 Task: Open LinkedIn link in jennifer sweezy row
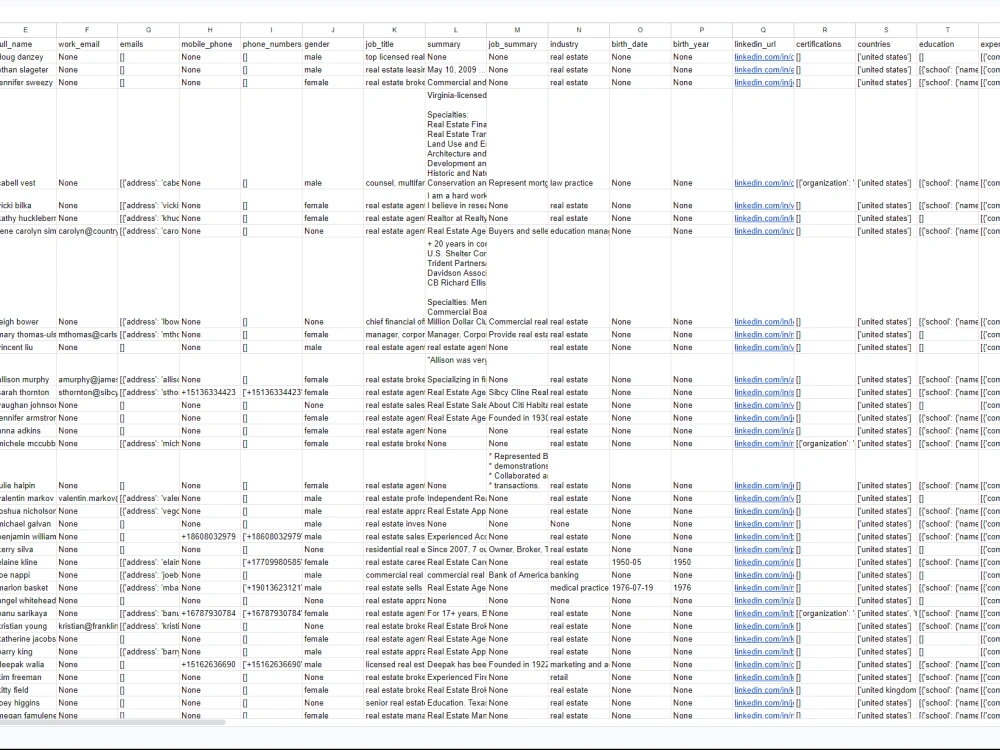tap(763, 82)
